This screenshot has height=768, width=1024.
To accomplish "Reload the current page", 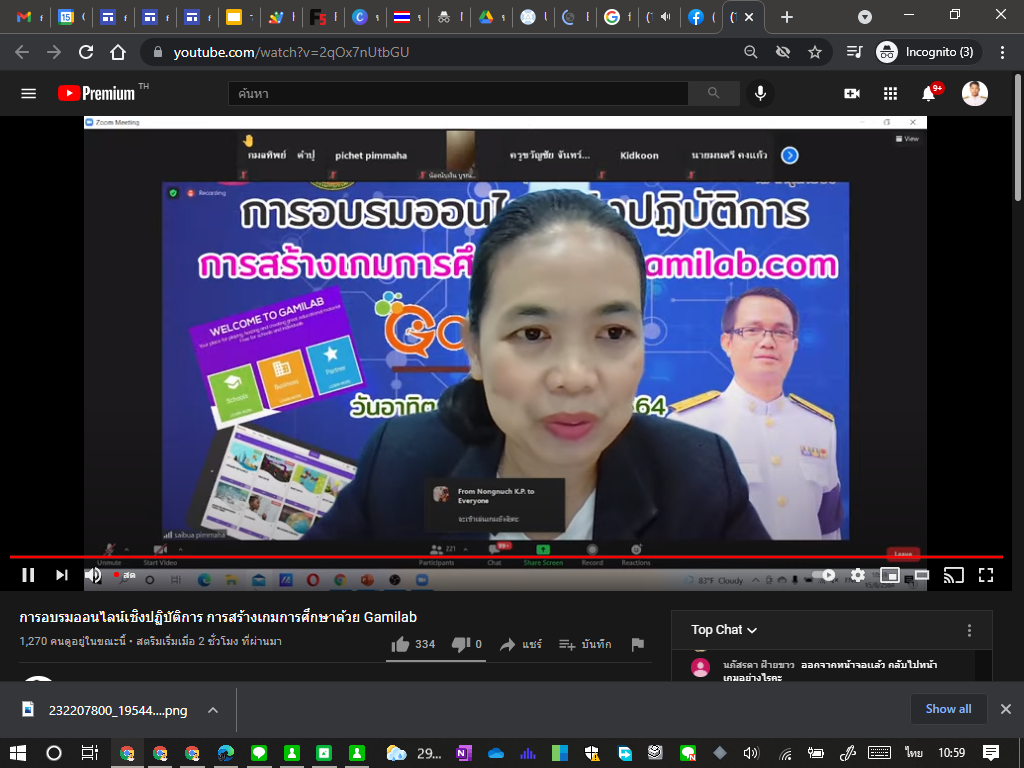I will pos(86,52).
